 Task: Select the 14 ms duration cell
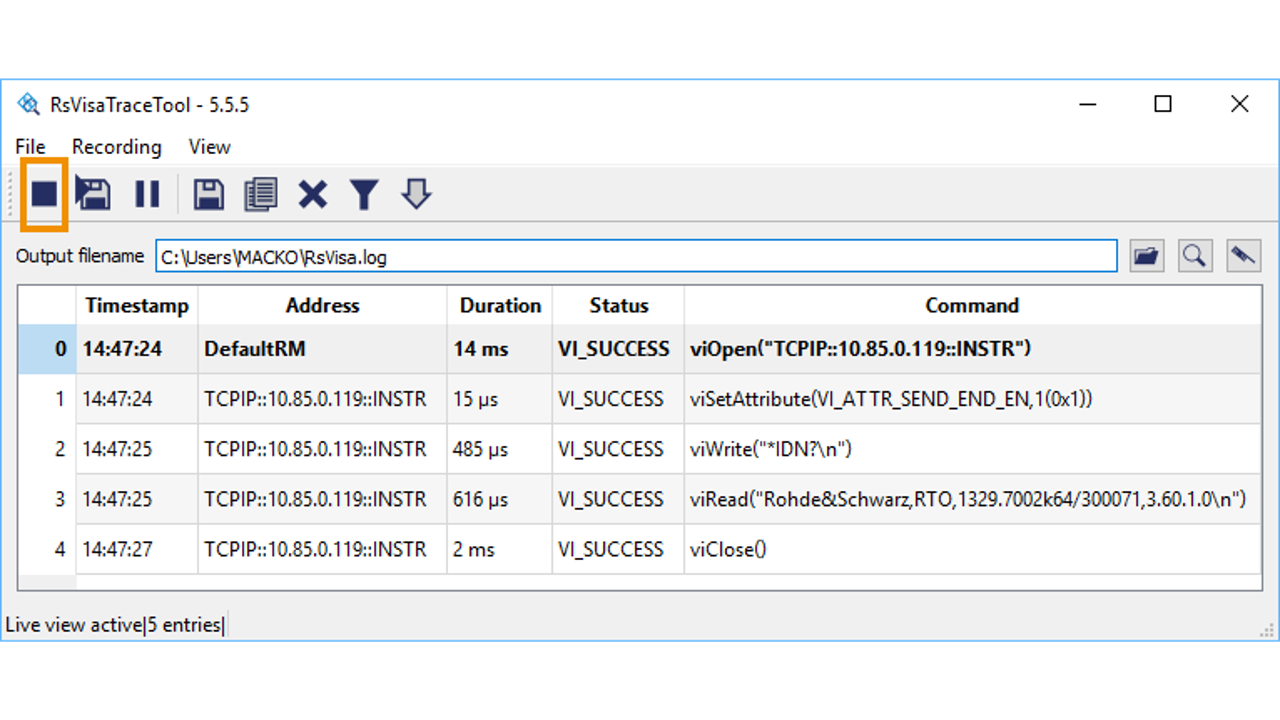click(500, 349)
